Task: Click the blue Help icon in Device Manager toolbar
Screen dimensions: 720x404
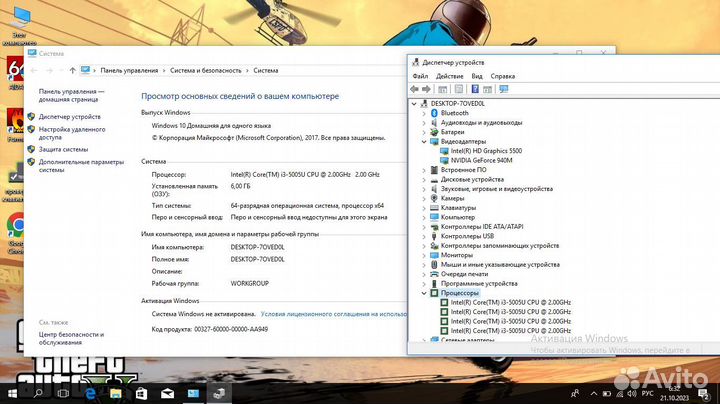Action: click(475, 89)
